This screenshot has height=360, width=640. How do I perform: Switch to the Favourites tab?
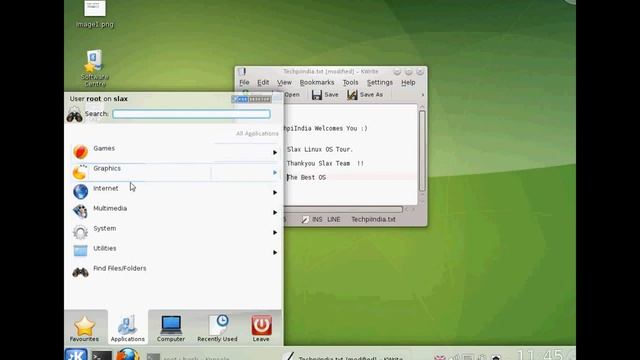(x=84, y=328)
